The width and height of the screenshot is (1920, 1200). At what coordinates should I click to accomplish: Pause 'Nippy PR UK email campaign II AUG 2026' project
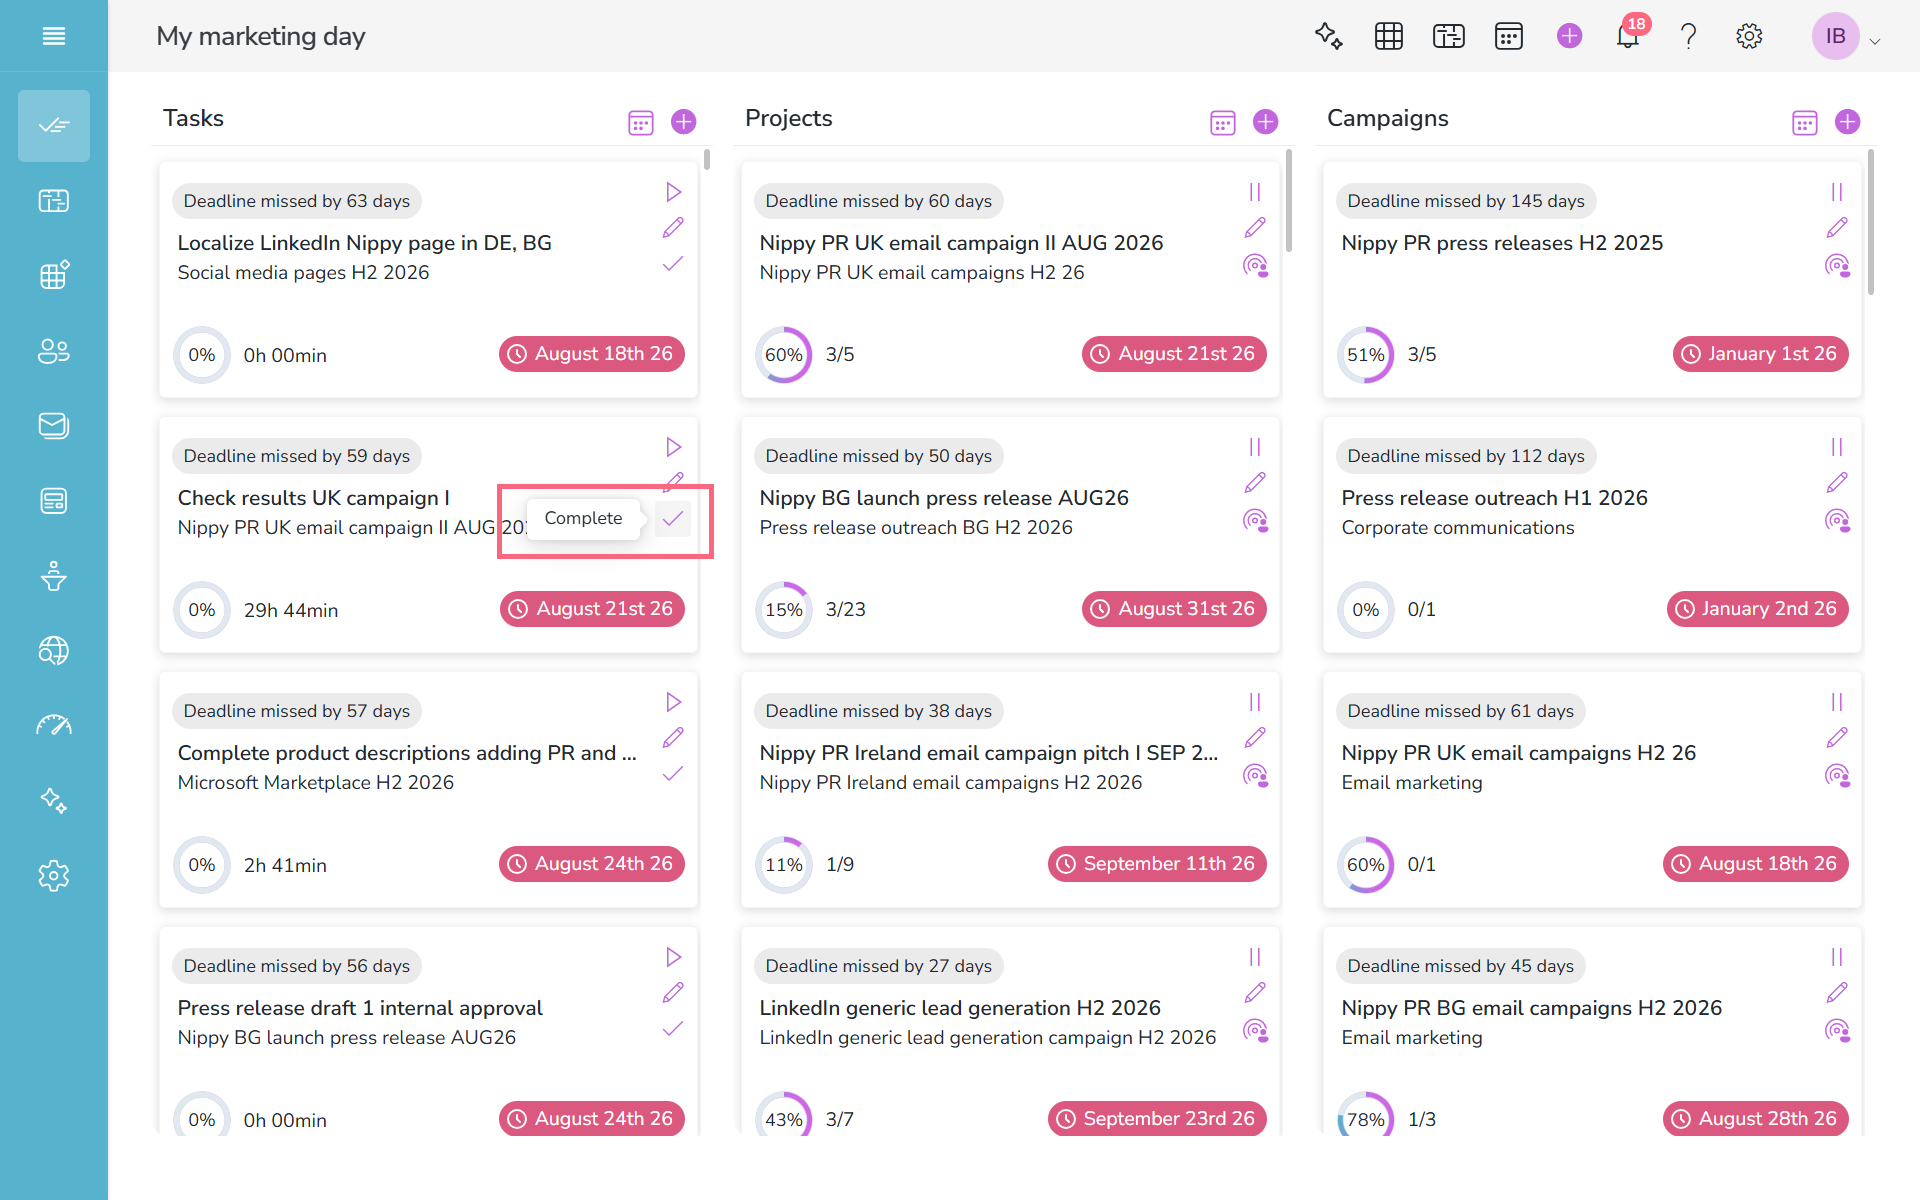[x=1255, y=192]
